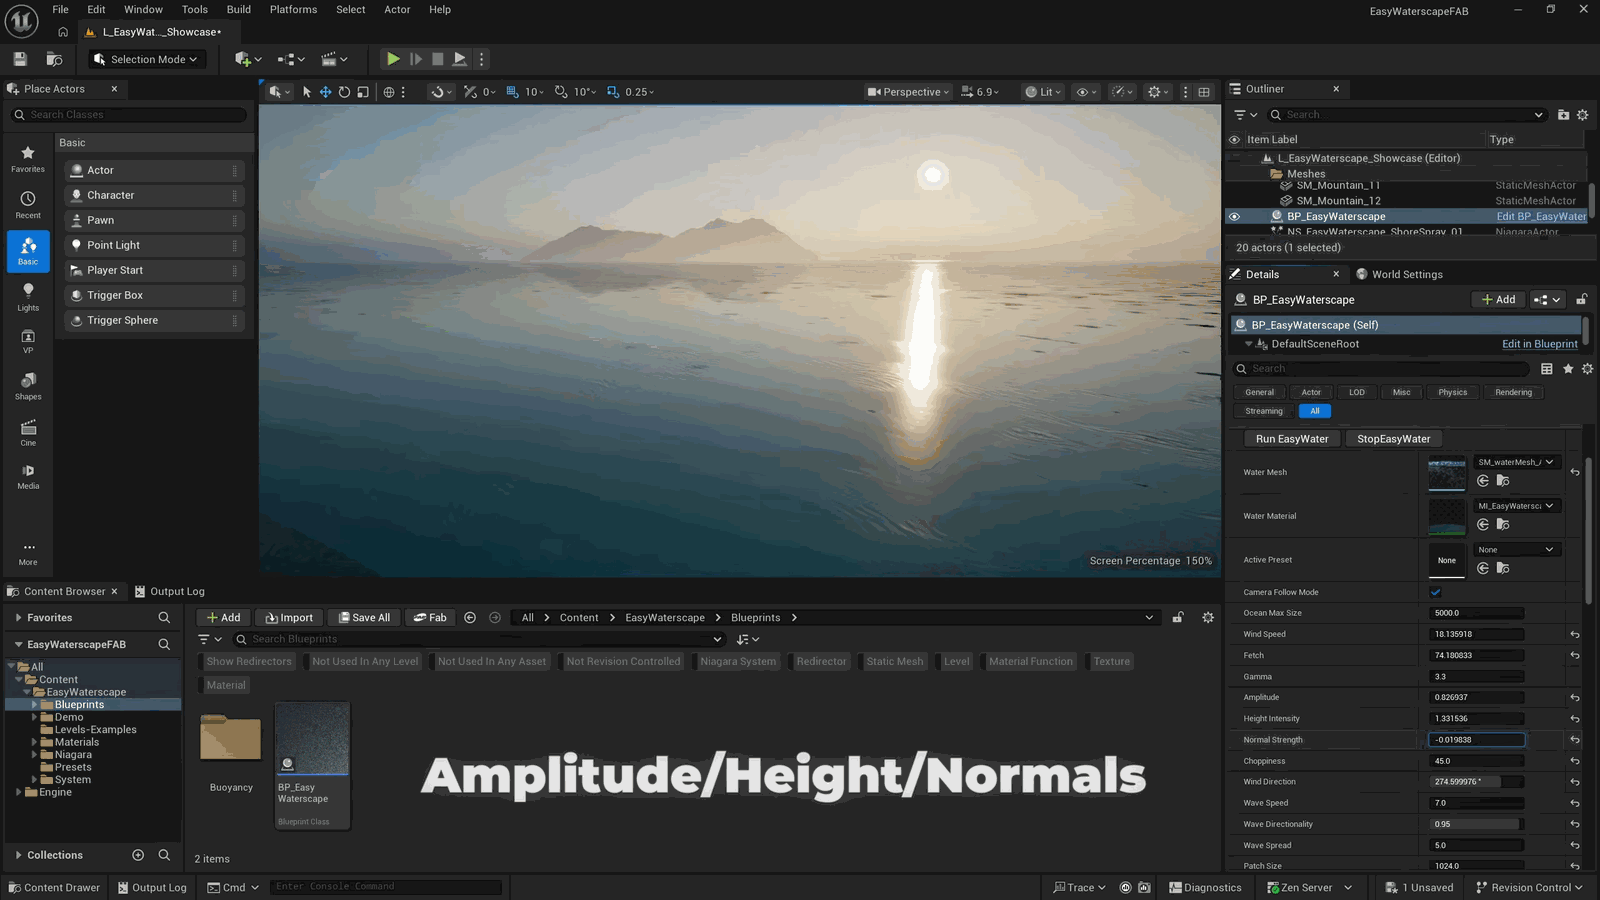1600x900 pixels.
Task: Hide BP_EasyWaterscape using the eye icon
Action: point(1234,216)
